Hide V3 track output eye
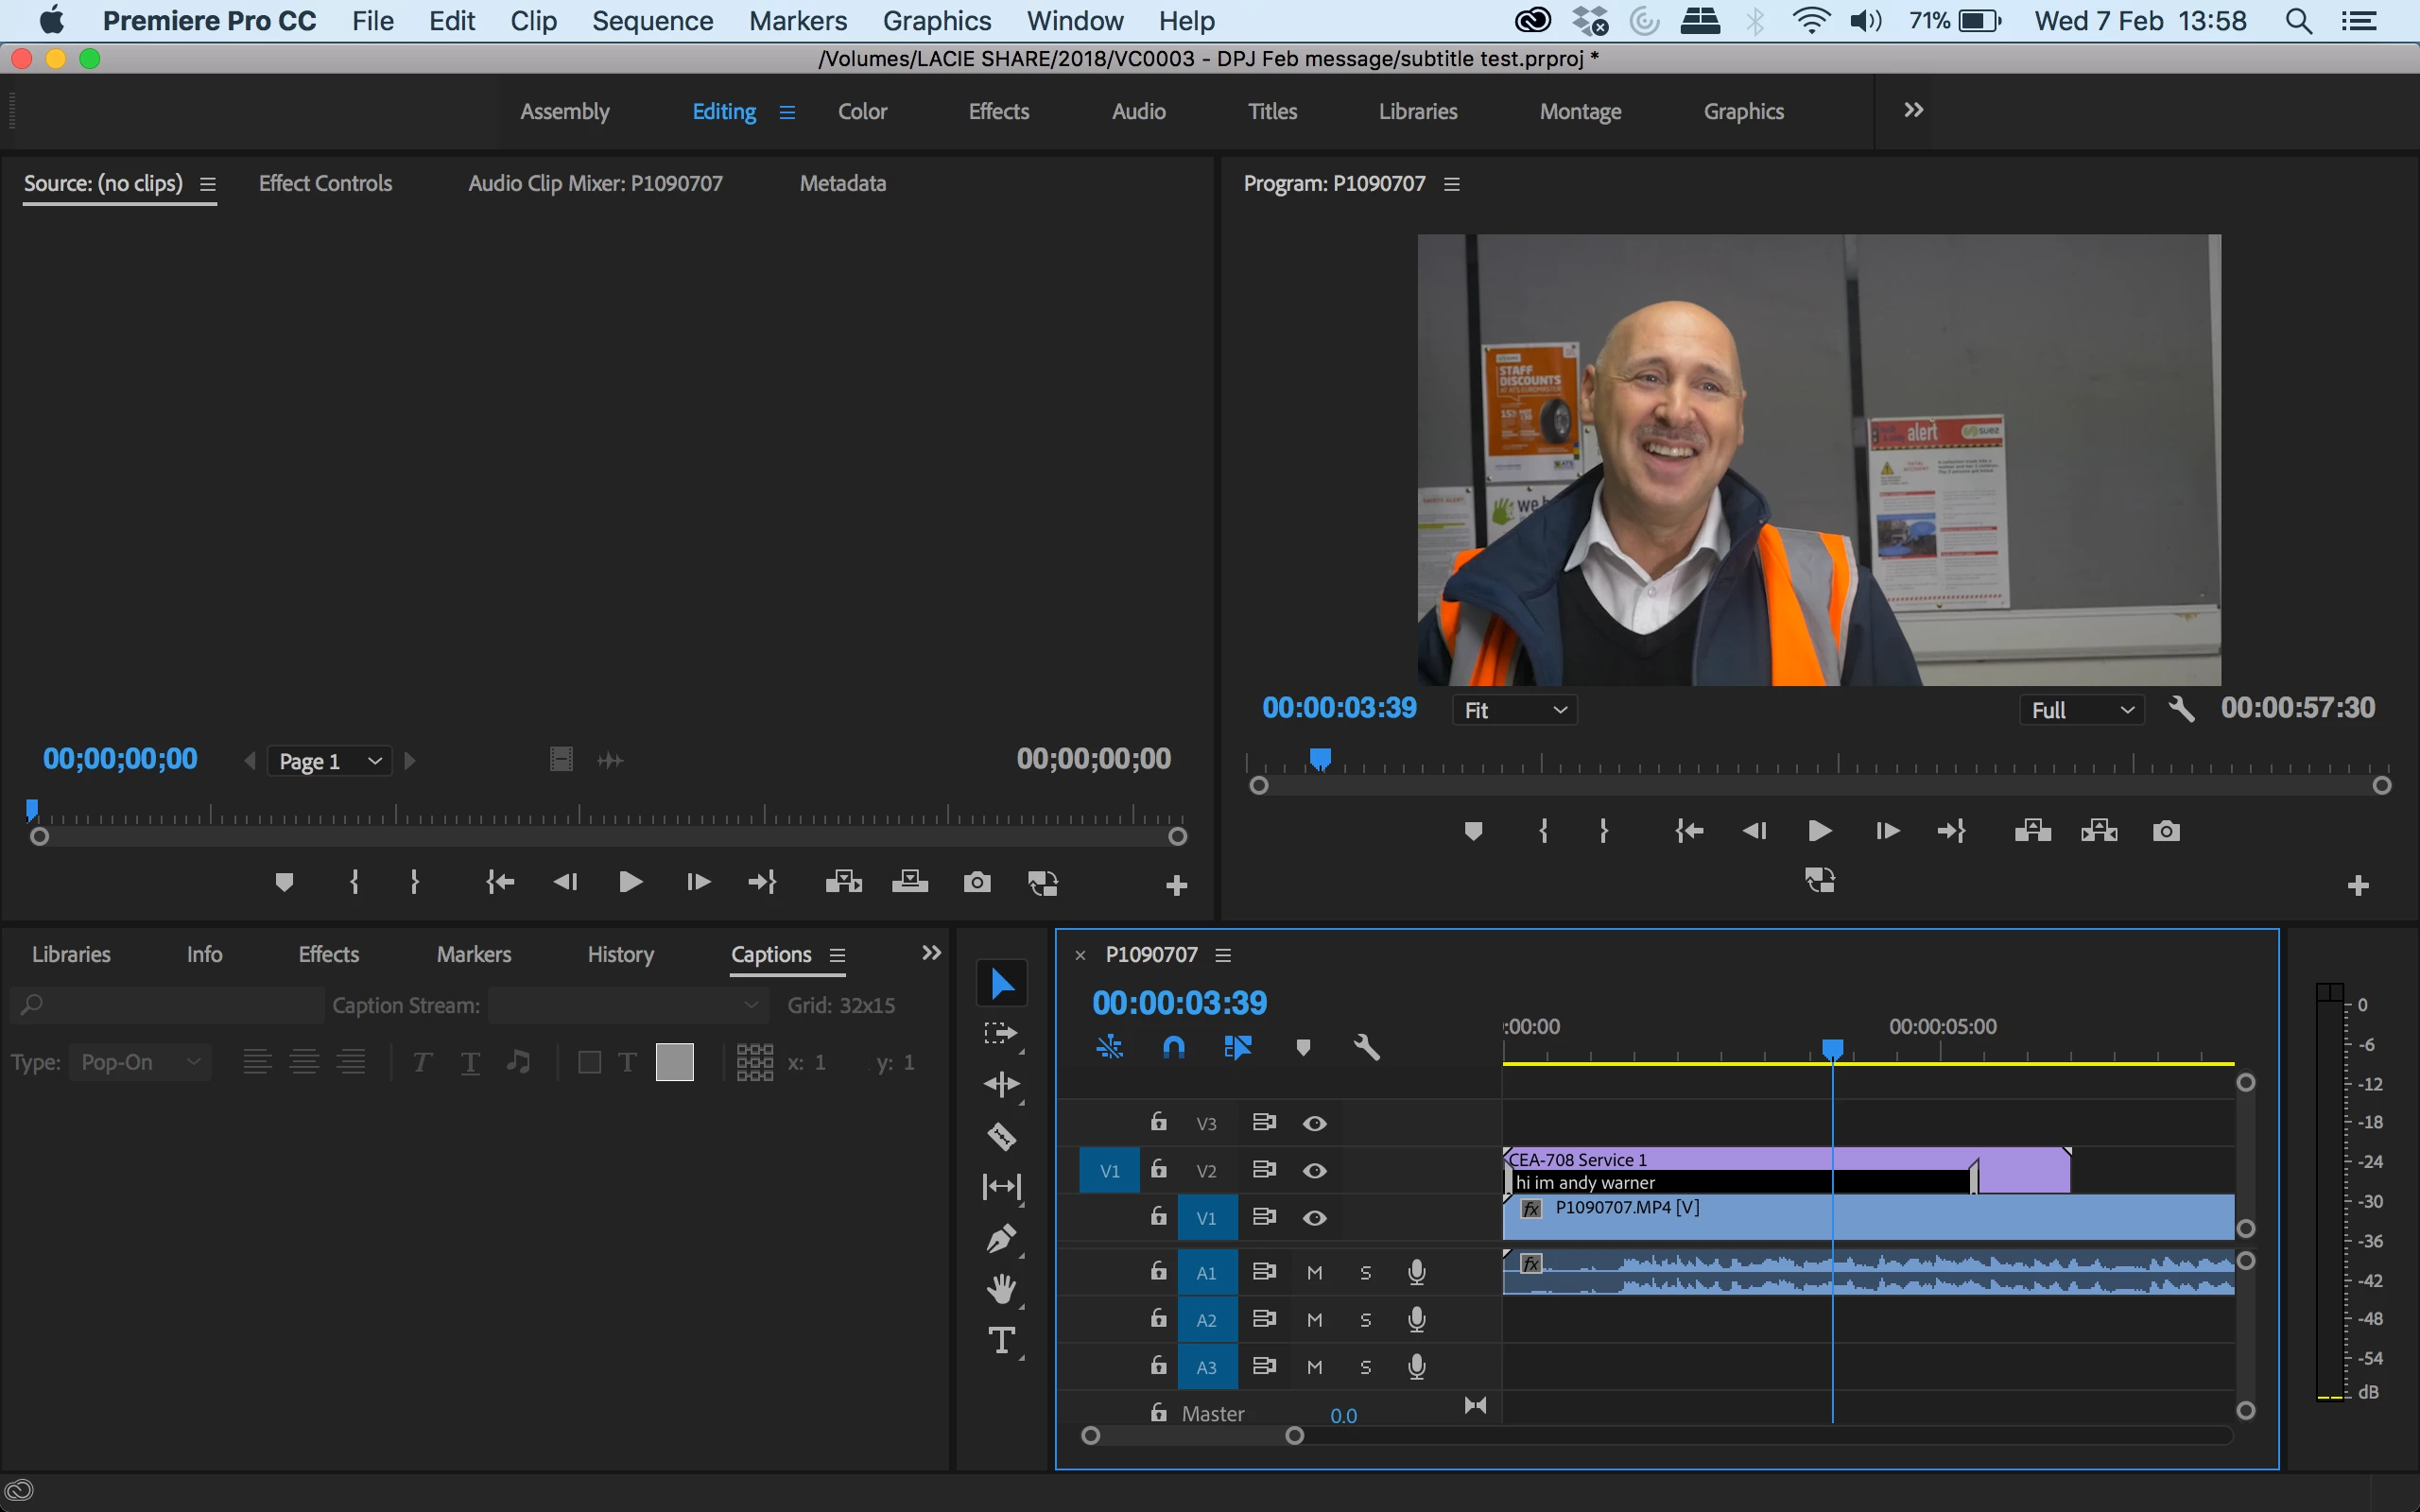Screen dimensions: 2420x1512 click(x=1314, y=1123)
